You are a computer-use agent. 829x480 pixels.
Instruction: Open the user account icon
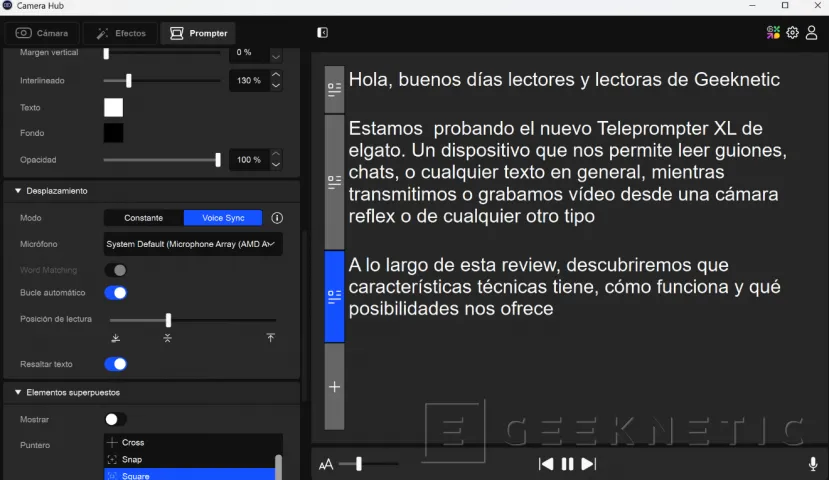pos(812,33)
